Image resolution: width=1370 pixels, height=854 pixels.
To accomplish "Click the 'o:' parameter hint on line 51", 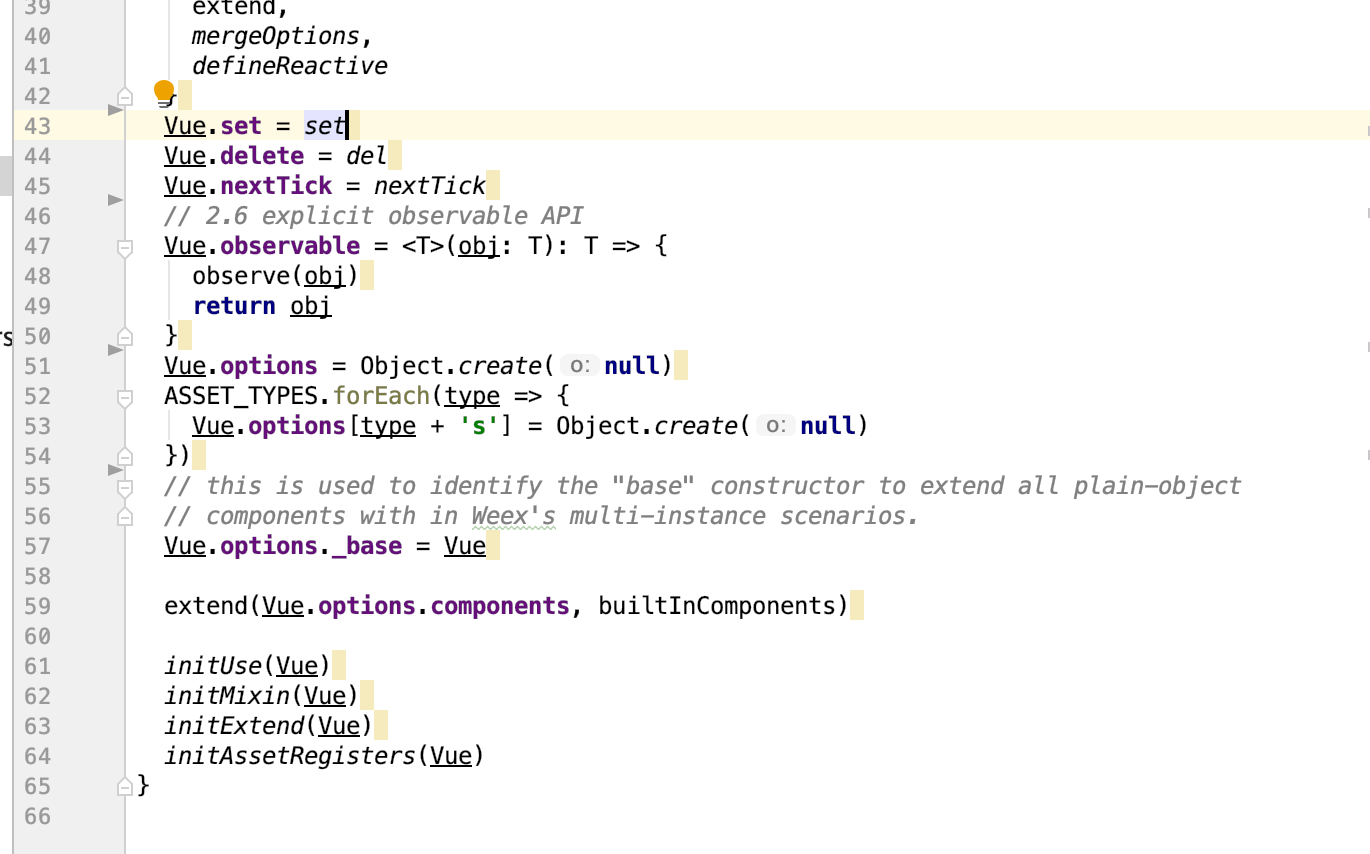I will [x=580, y=366].
